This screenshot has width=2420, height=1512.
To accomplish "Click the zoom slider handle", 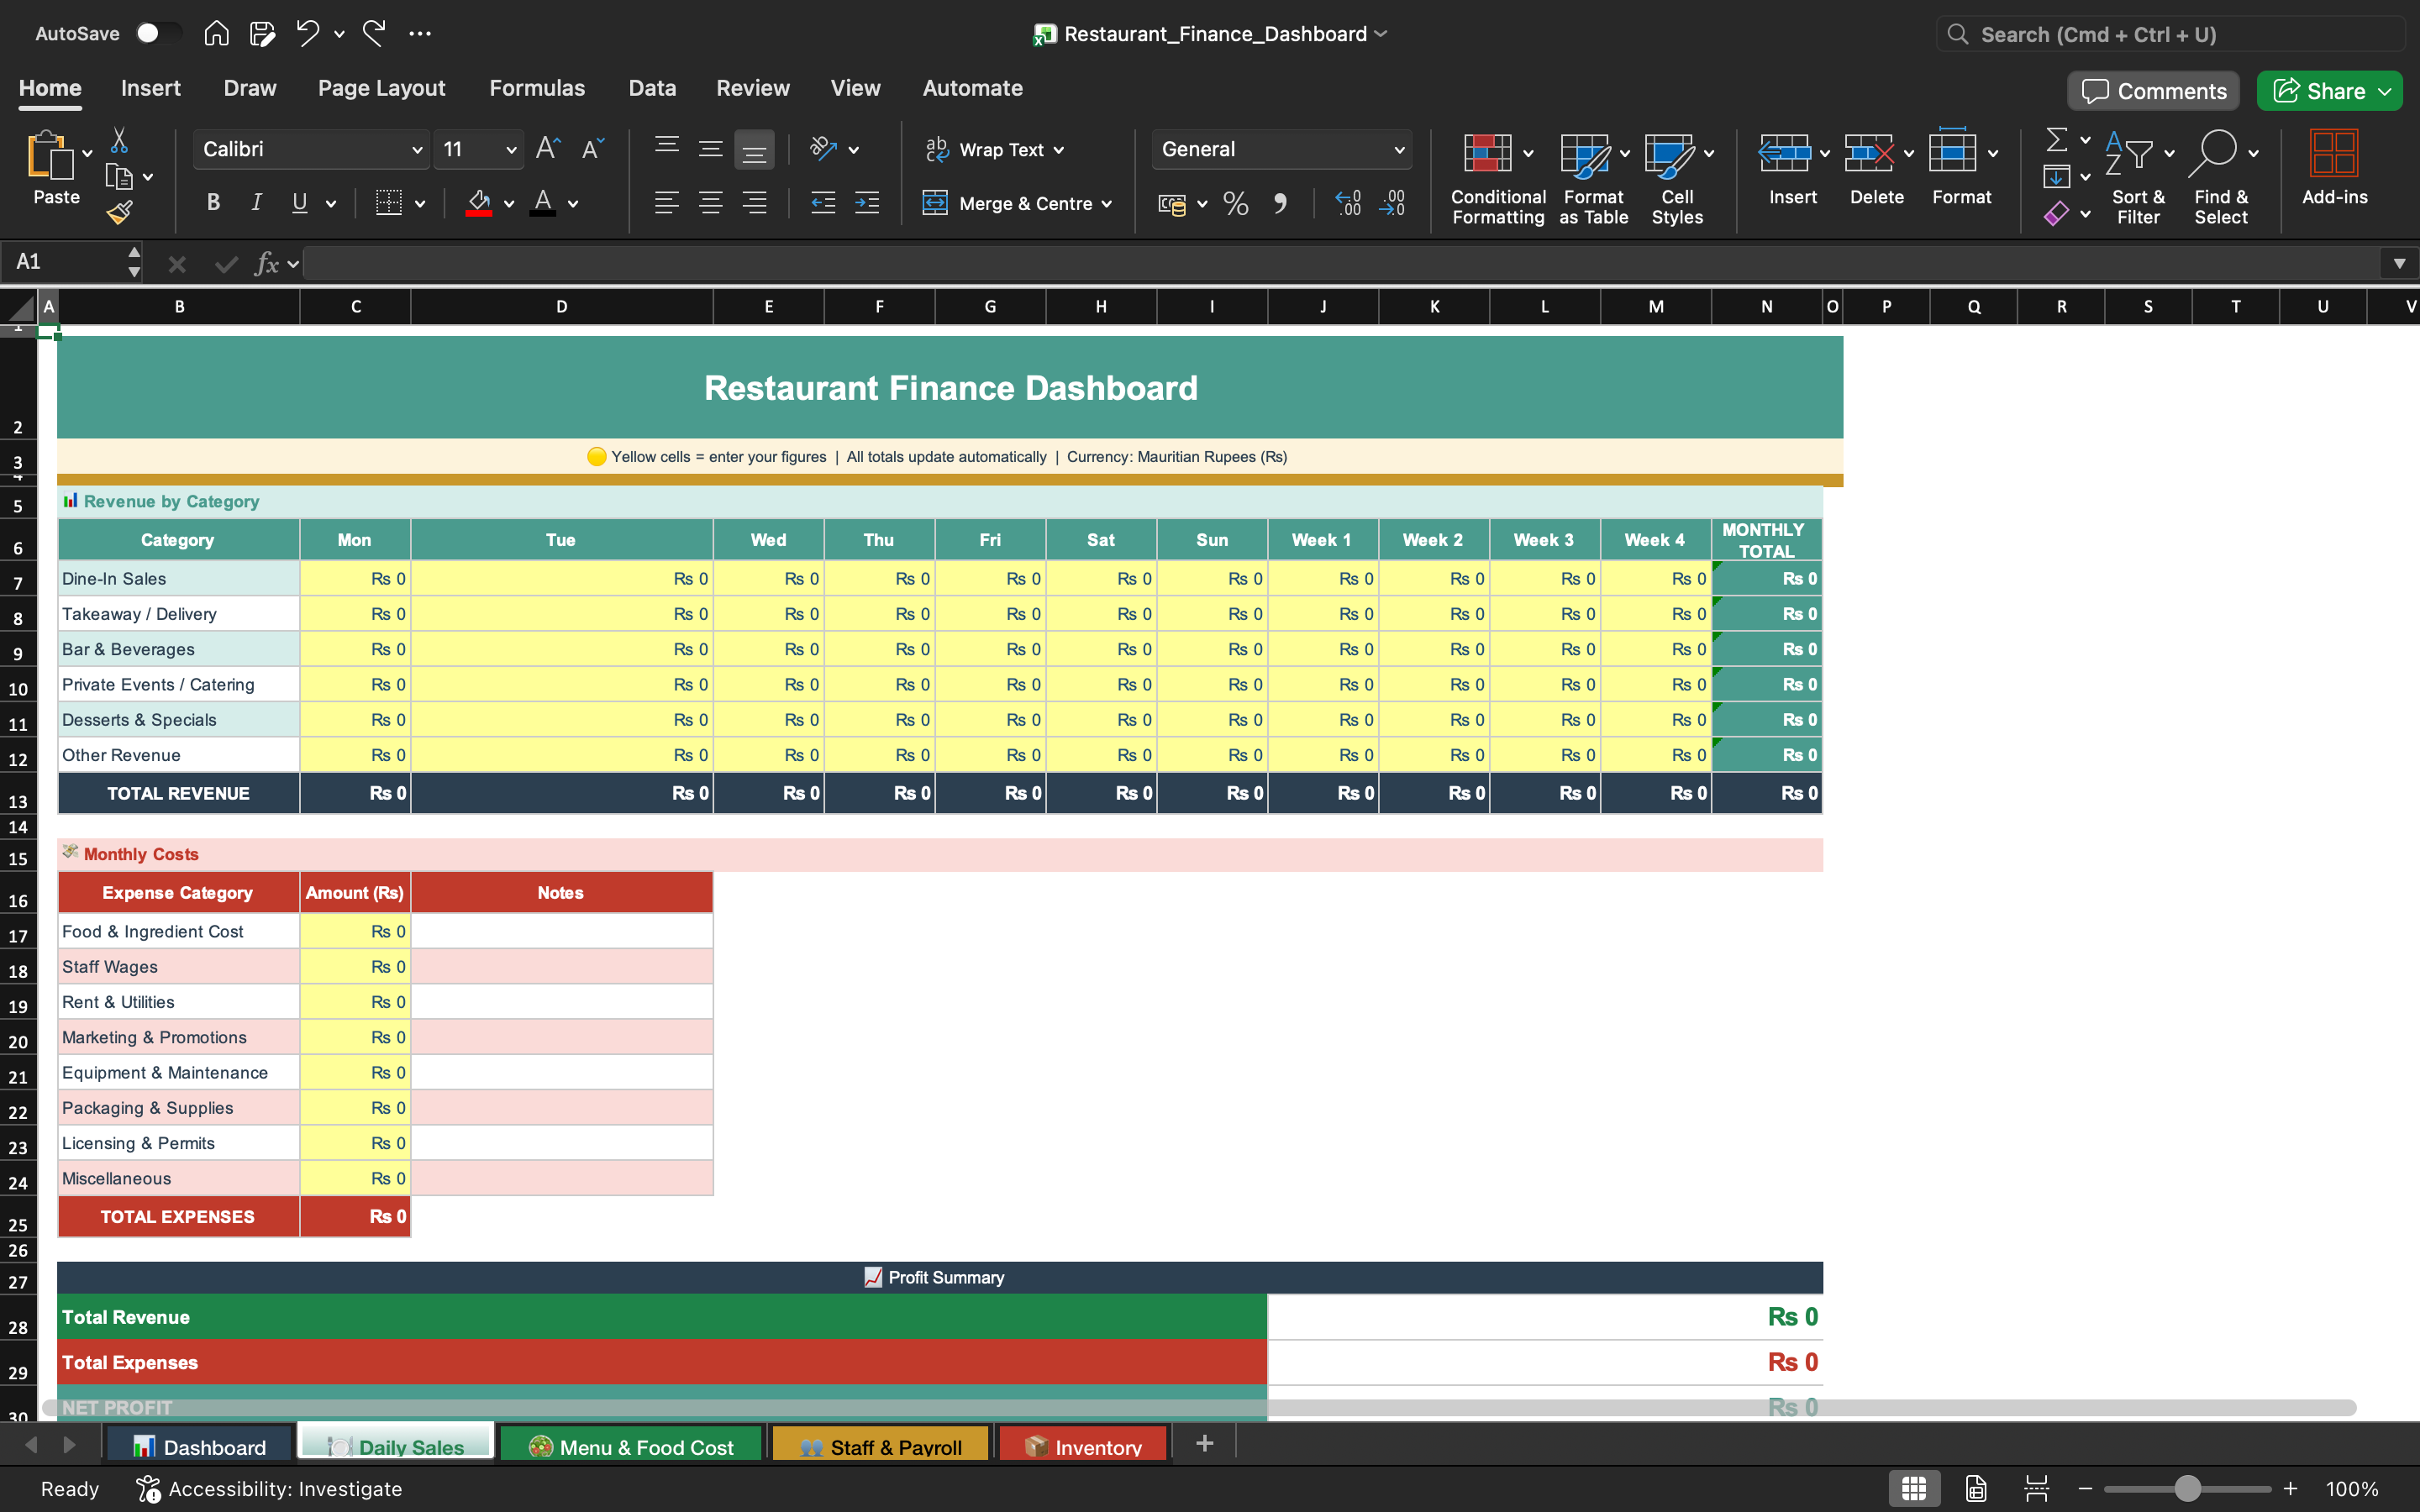I will pos(2187,1488).
